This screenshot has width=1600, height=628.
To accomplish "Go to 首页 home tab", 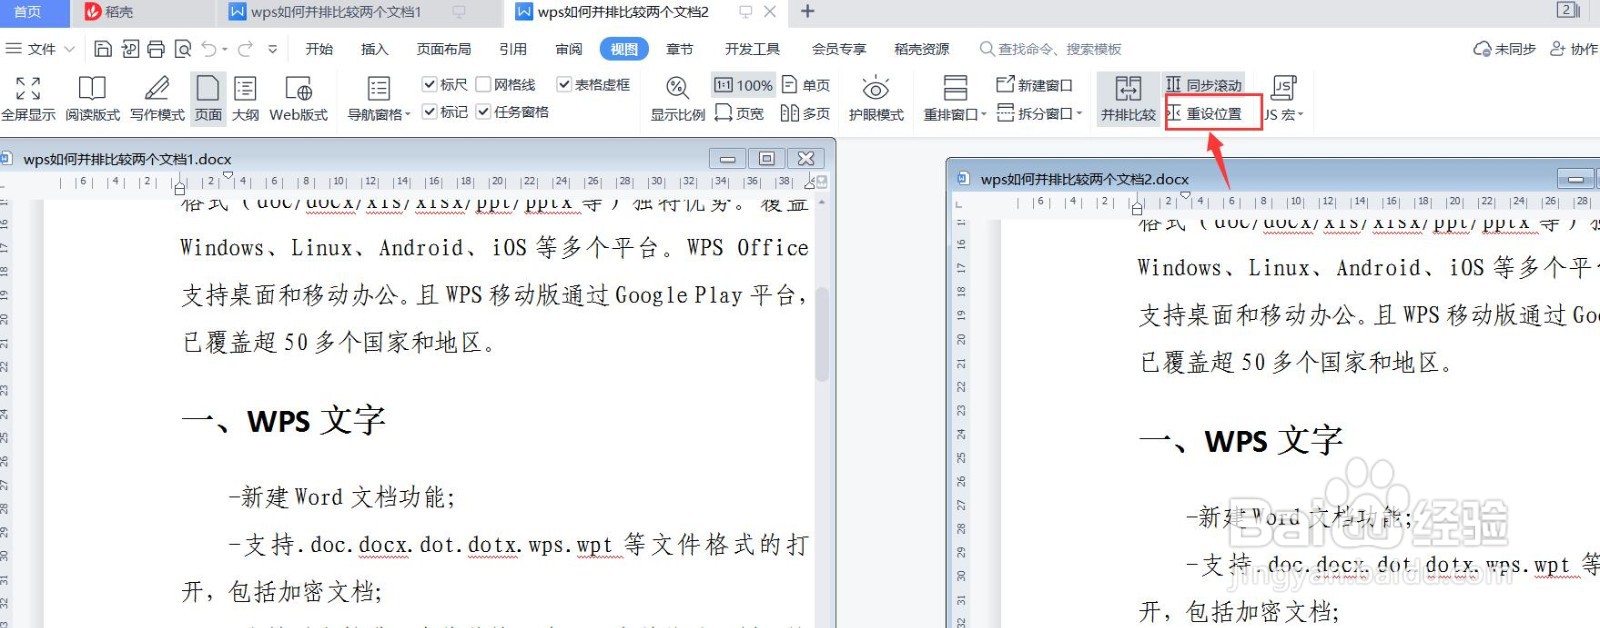I will pos(28,12).
